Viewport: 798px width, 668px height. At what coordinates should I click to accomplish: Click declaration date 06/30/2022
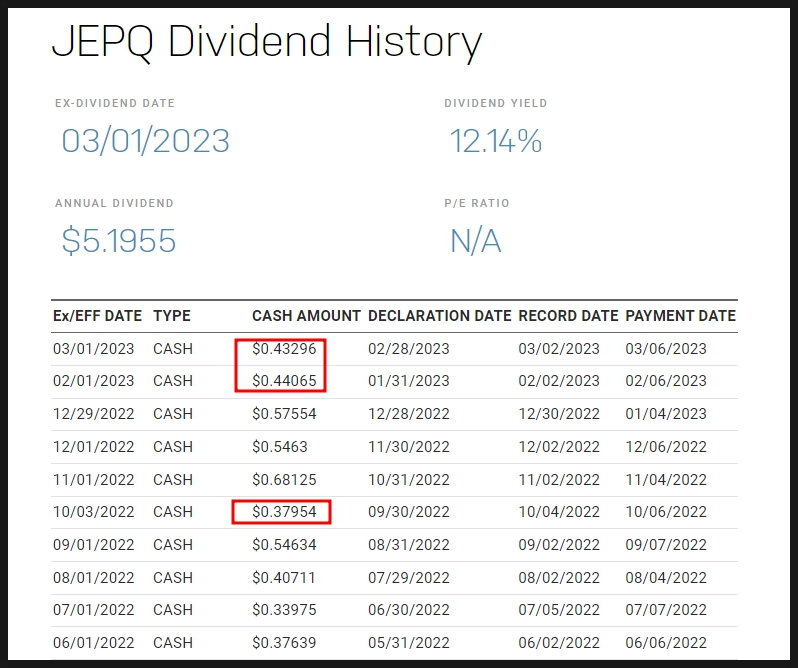409,610
